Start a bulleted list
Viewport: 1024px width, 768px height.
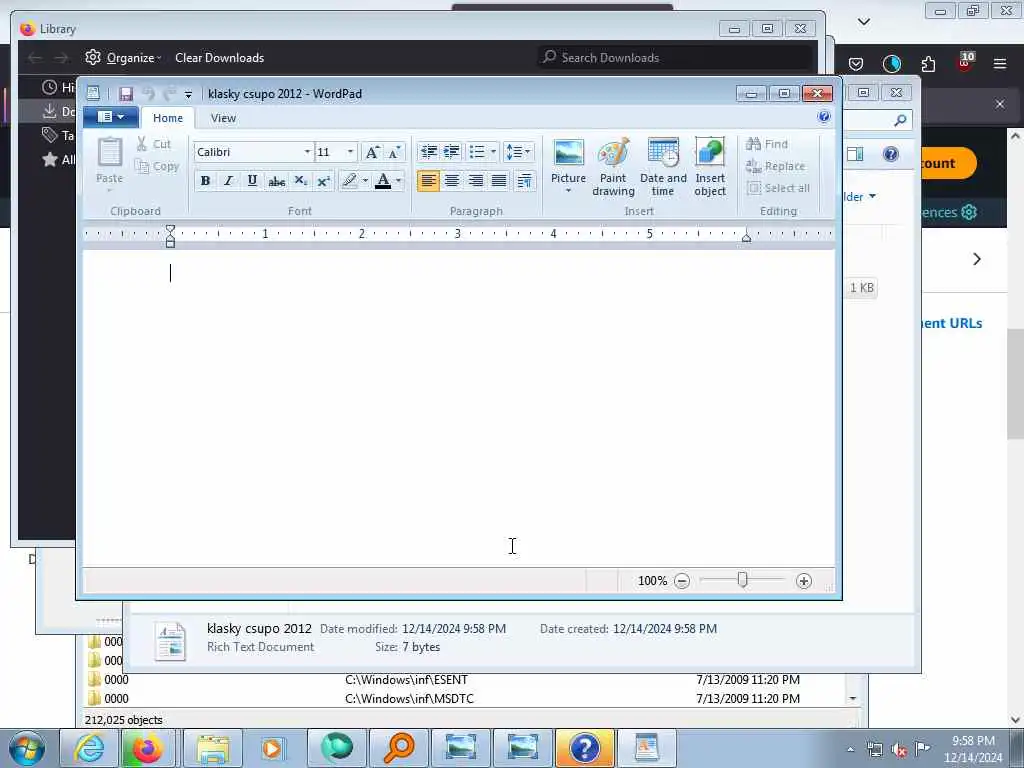[477, 152]
